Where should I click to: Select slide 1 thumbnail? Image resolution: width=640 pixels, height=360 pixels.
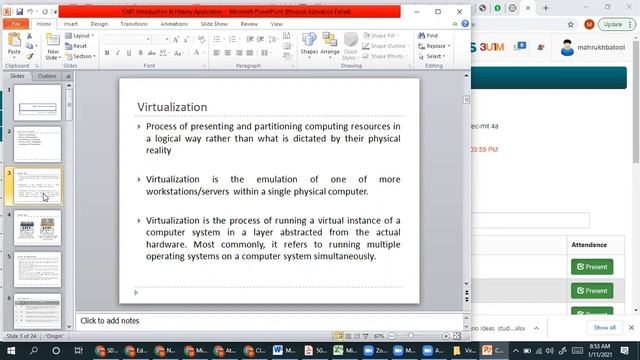point(38,102)
